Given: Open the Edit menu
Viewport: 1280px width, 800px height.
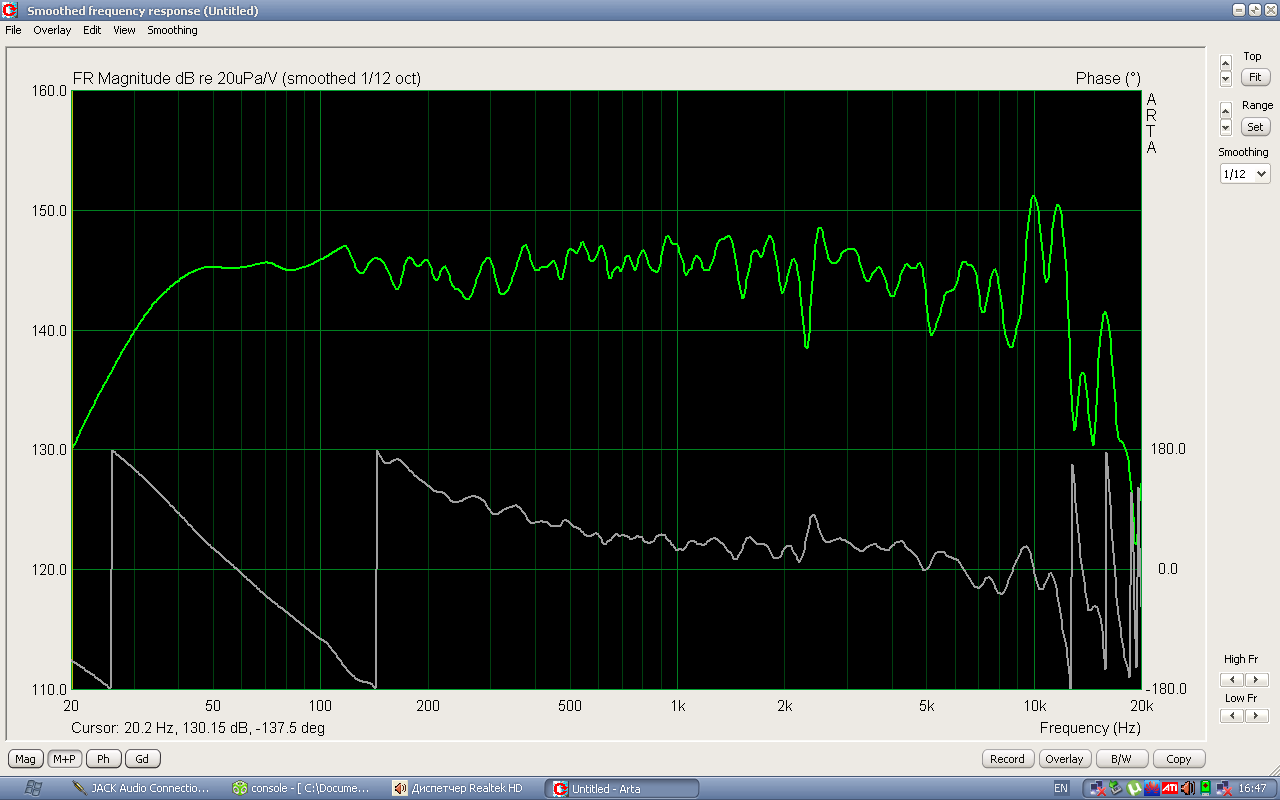Looking at the screenshot, I should coord(92,30).
